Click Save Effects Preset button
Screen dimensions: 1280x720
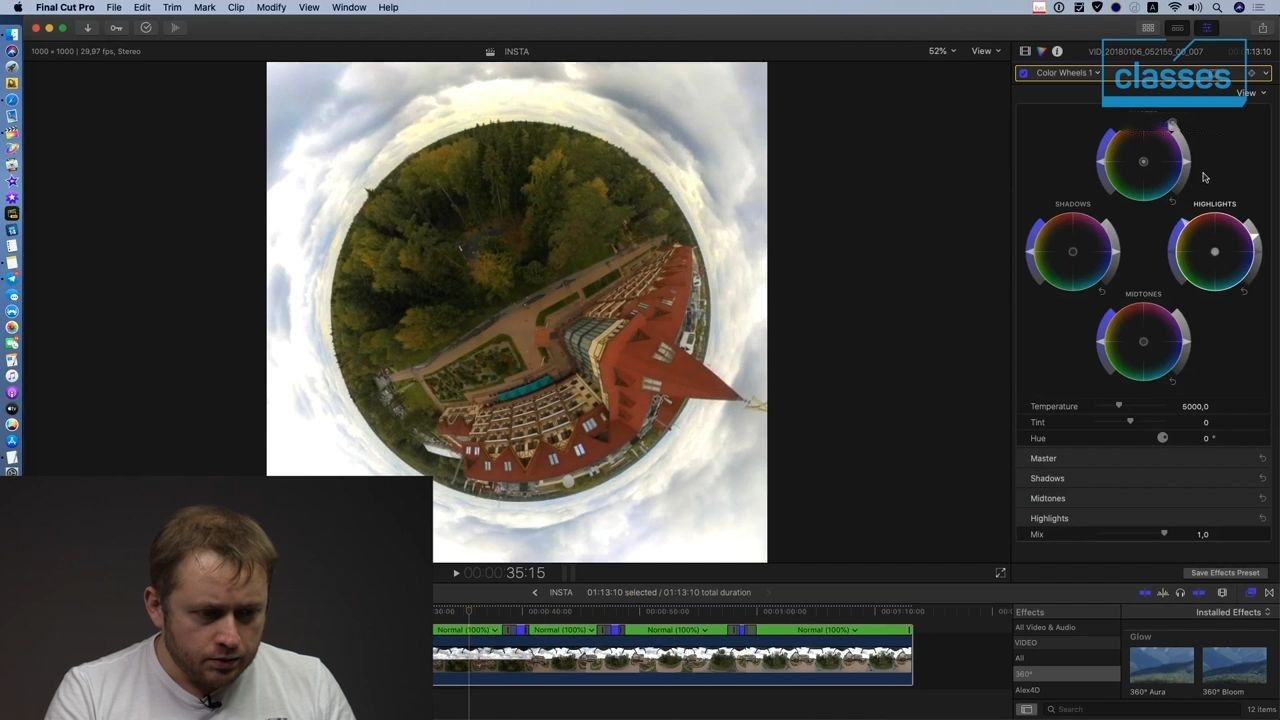pyautogui.click(x=1225, y=573)
